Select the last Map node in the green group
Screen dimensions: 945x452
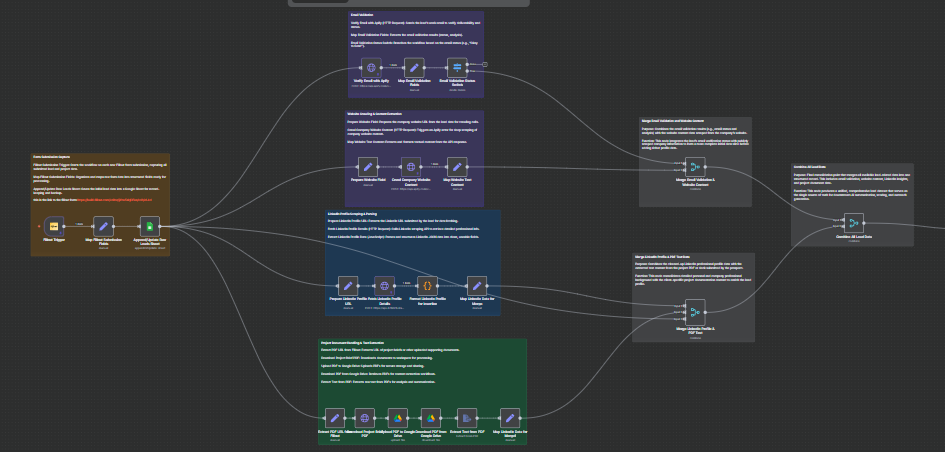coord(510,418)
